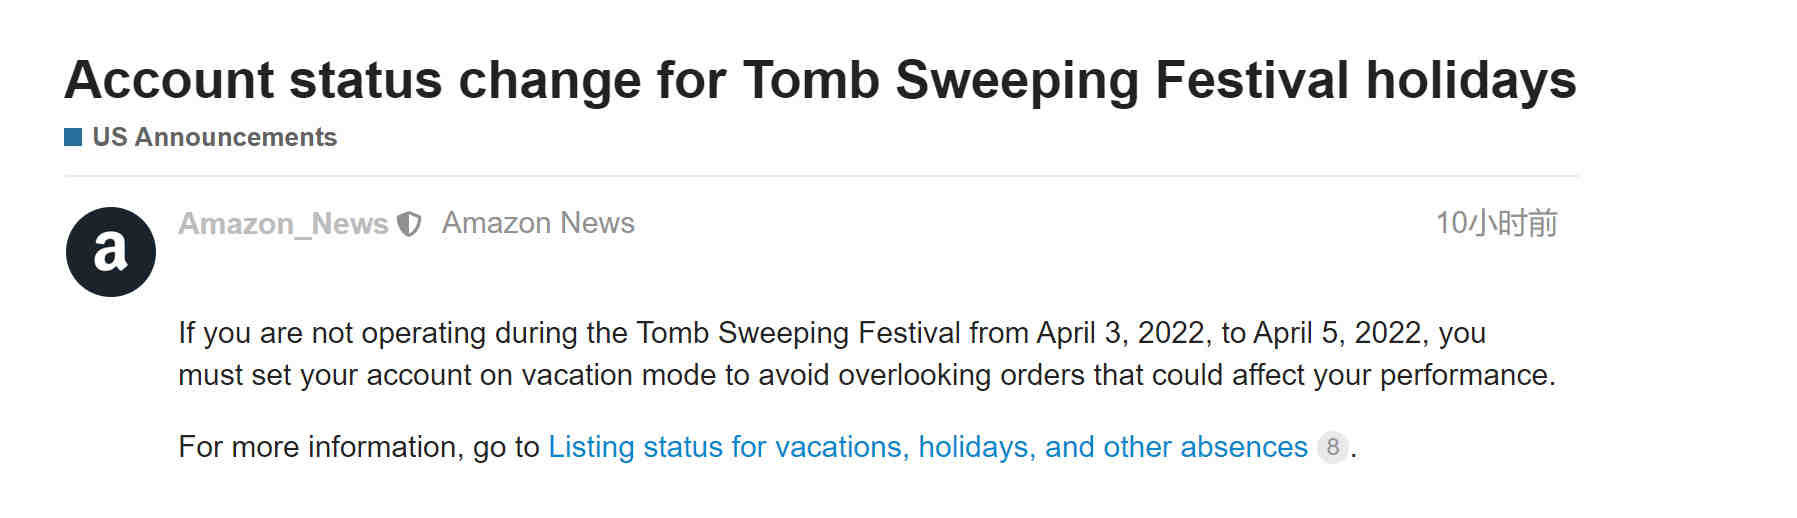1797x518 pixels.
Task: Click the 'Amazon News' display name
Action: pos(538,223)
